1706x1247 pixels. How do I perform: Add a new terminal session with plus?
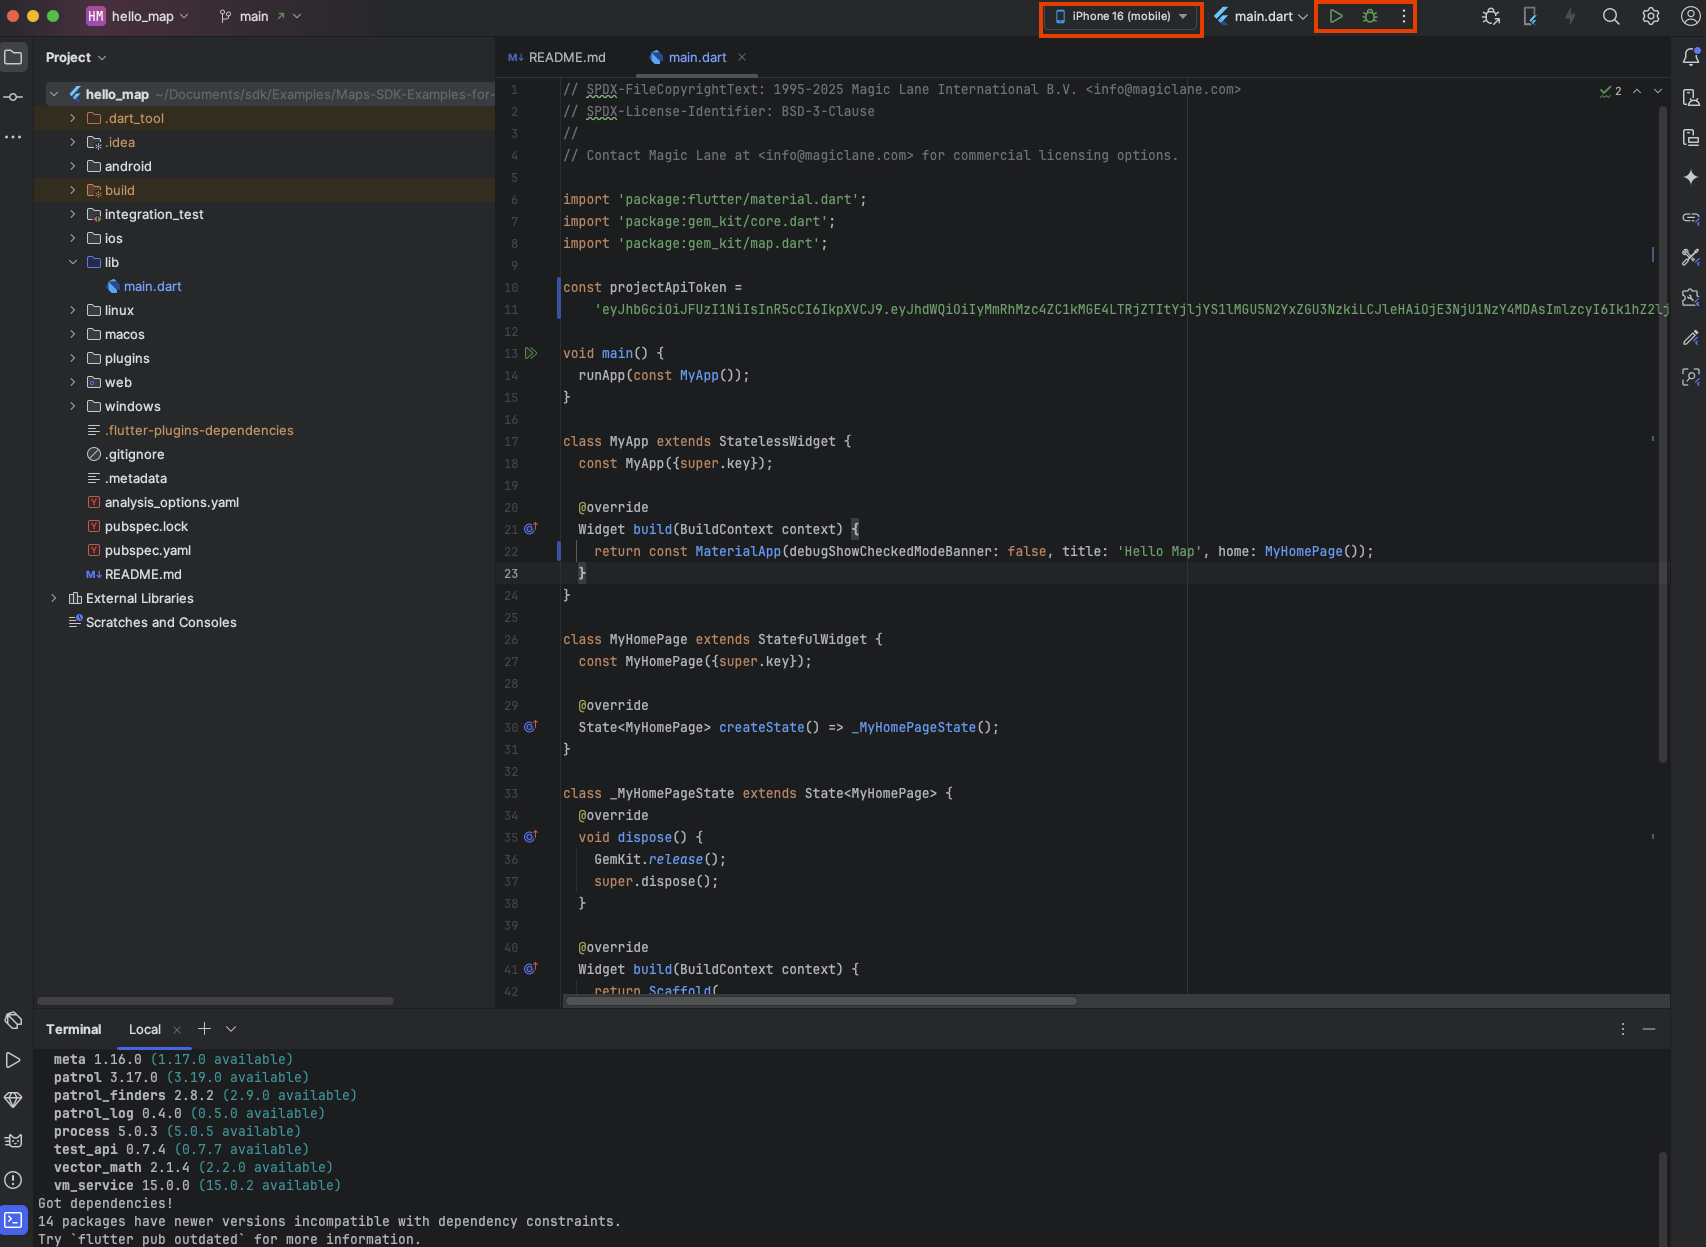click(204, 1029)
